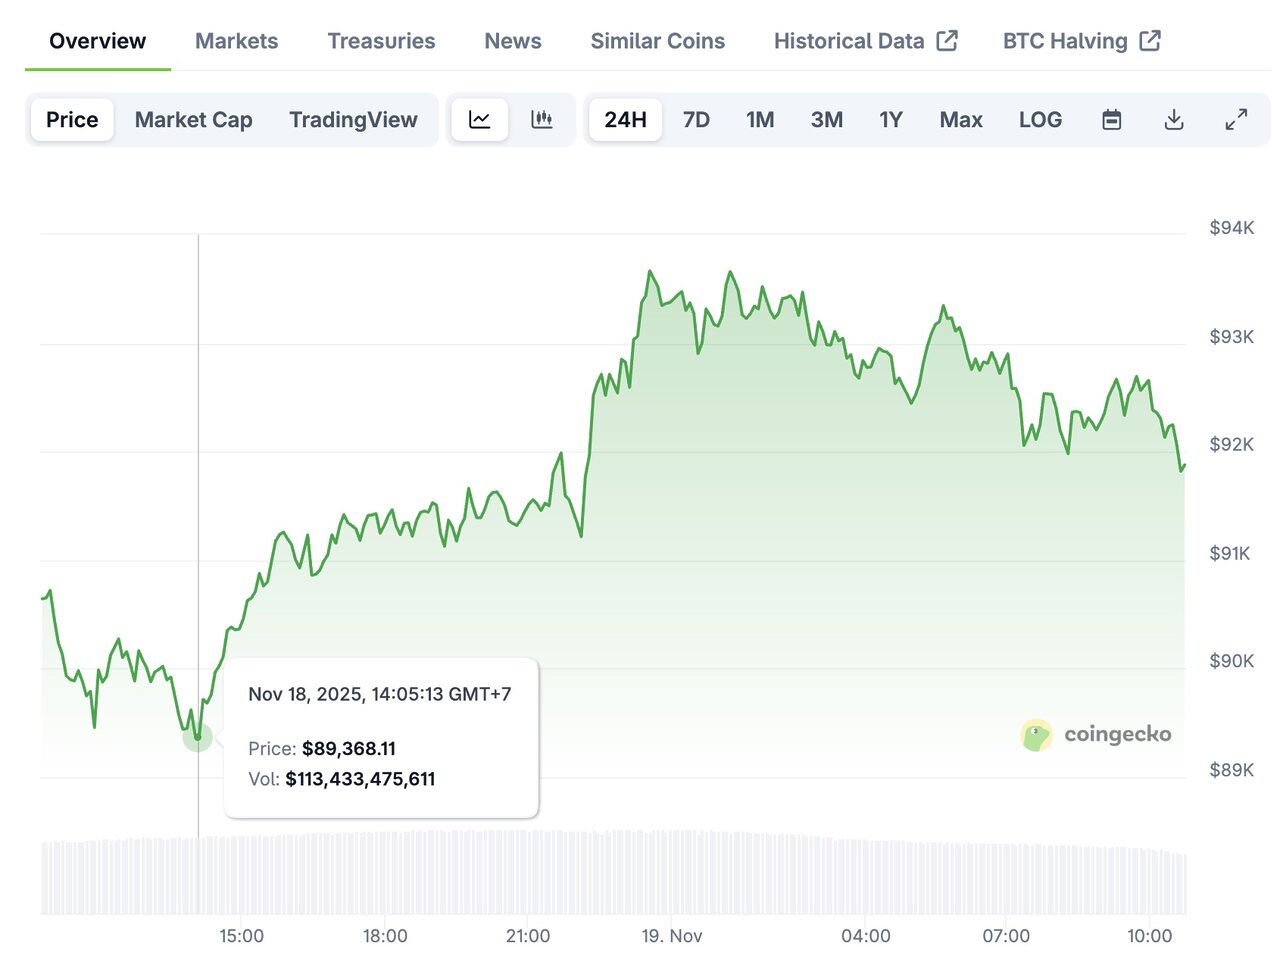This screenshot has height=968, width=1280.
Task: Download the chart data
Action: tap(1174, 120)
